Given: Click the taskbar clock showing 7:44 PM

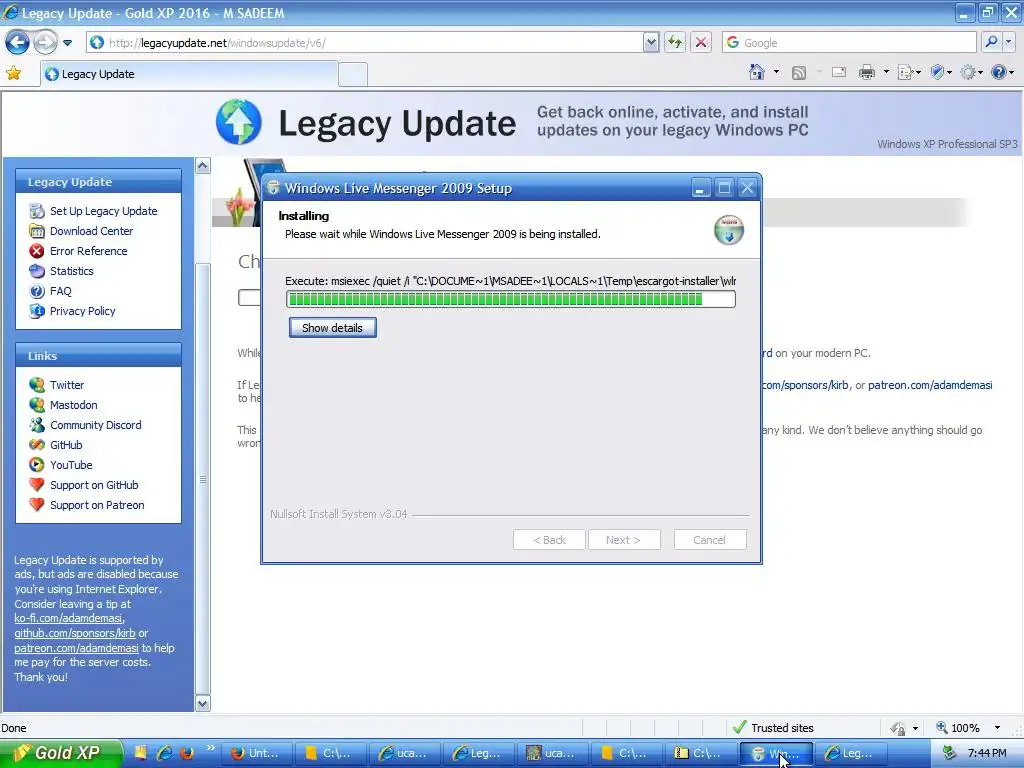Looking at the screenshot, I should pos(987,753).
